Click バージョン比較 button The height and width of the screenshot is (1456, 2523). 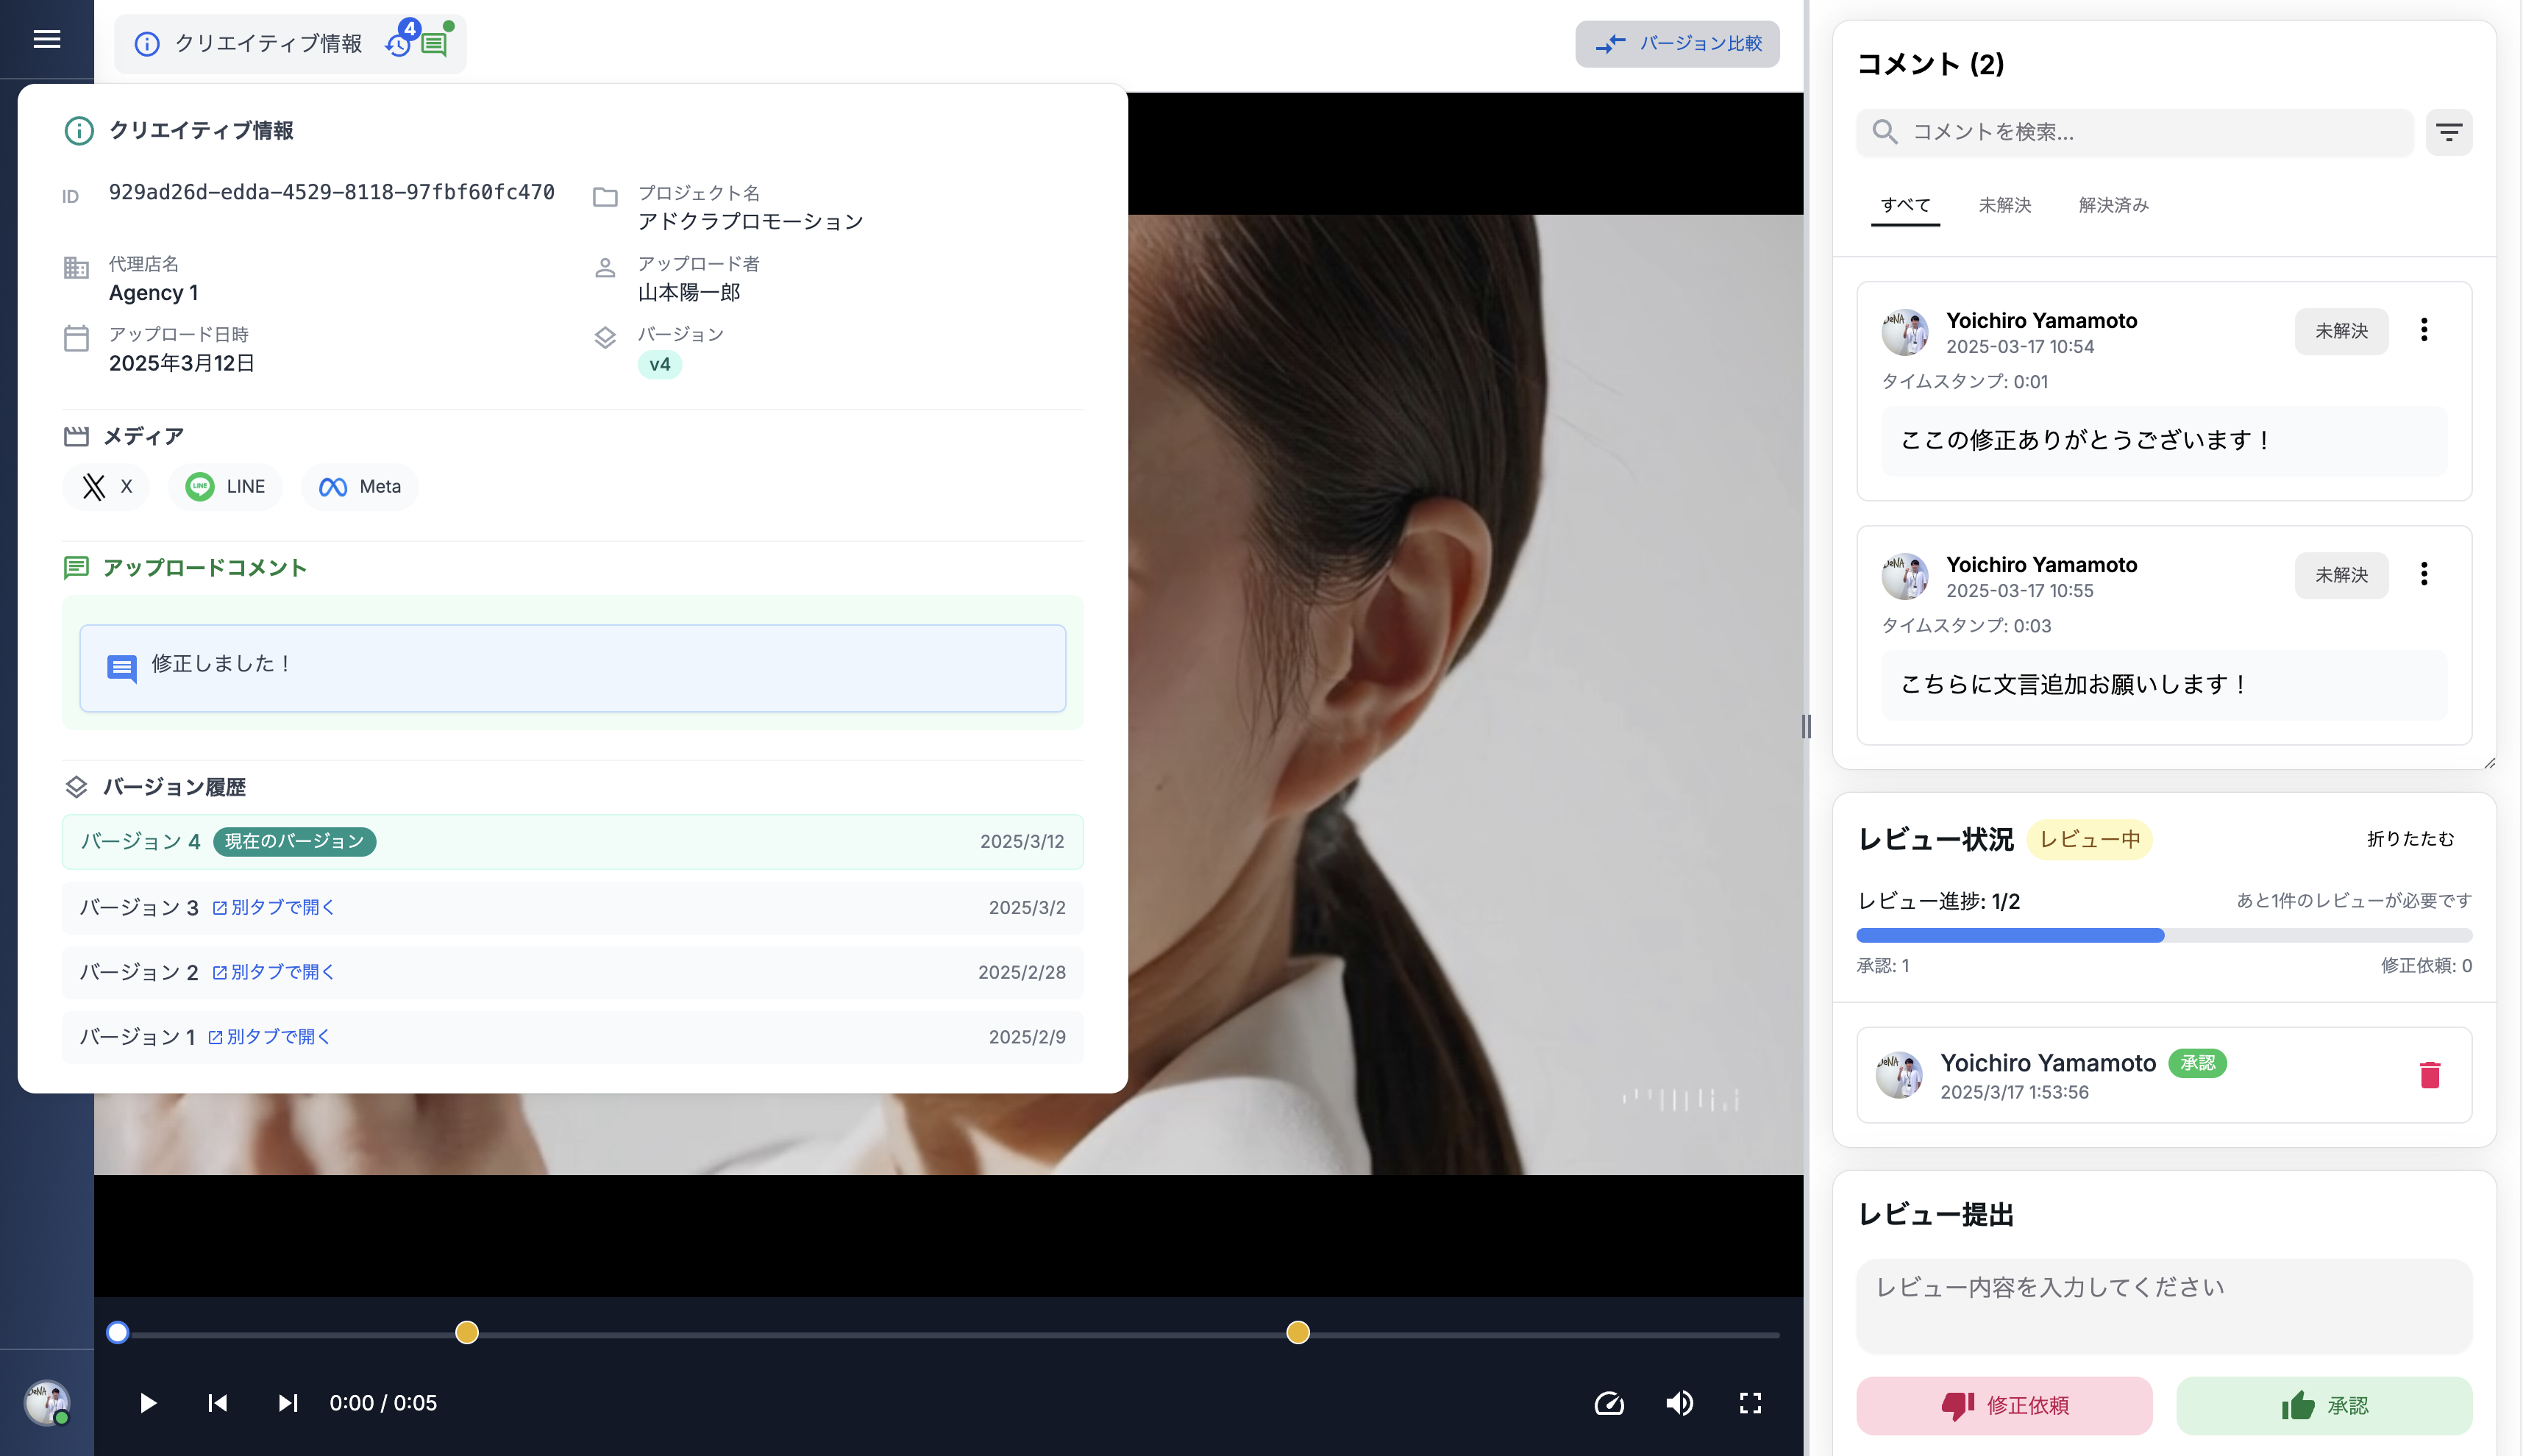(1677, 44)
